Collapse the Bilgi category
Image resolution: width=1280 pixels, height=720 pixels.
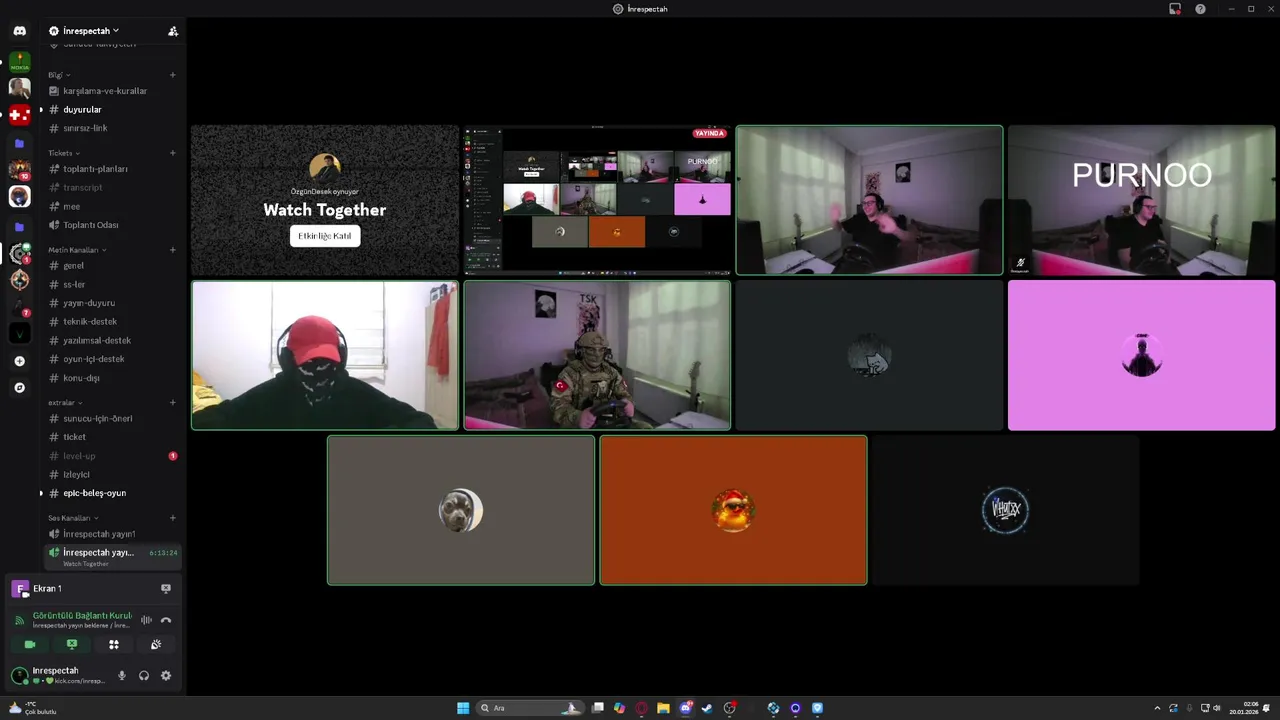coord(58,75)
